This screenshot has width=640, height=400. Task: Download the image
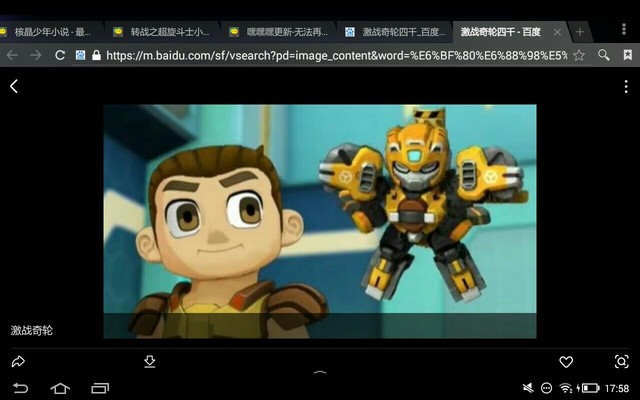(x=150, y=361)
